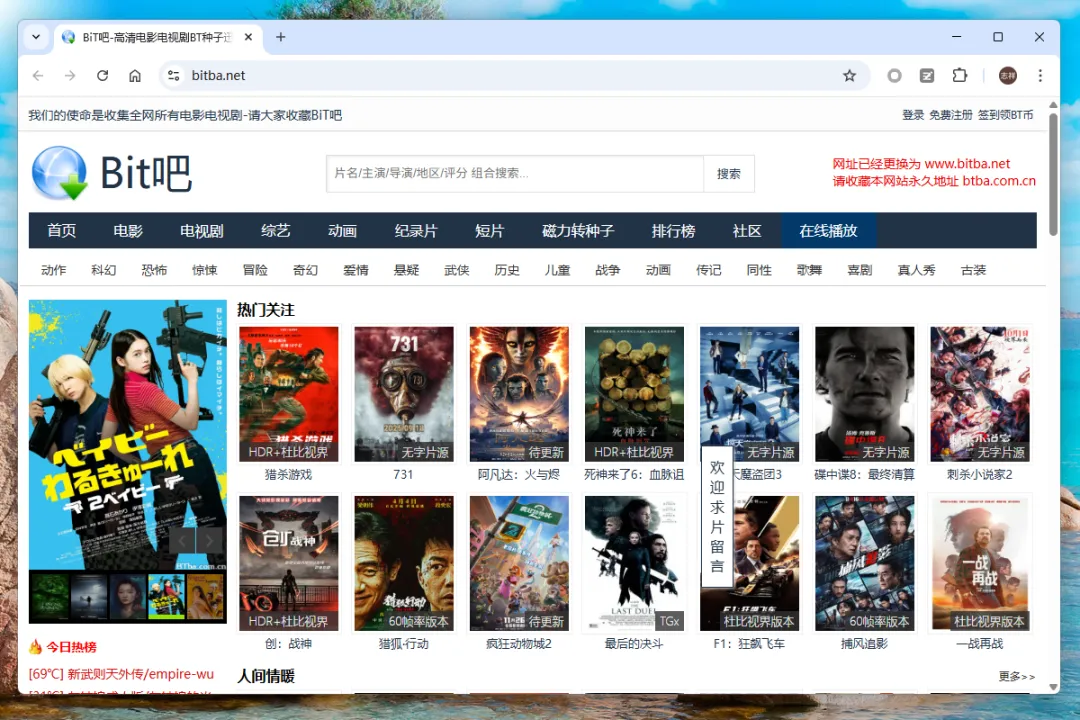Open the 死神来了6：血脉诅 poster
Viewport: 1080px width, 720px height.
tap(634, 394)
